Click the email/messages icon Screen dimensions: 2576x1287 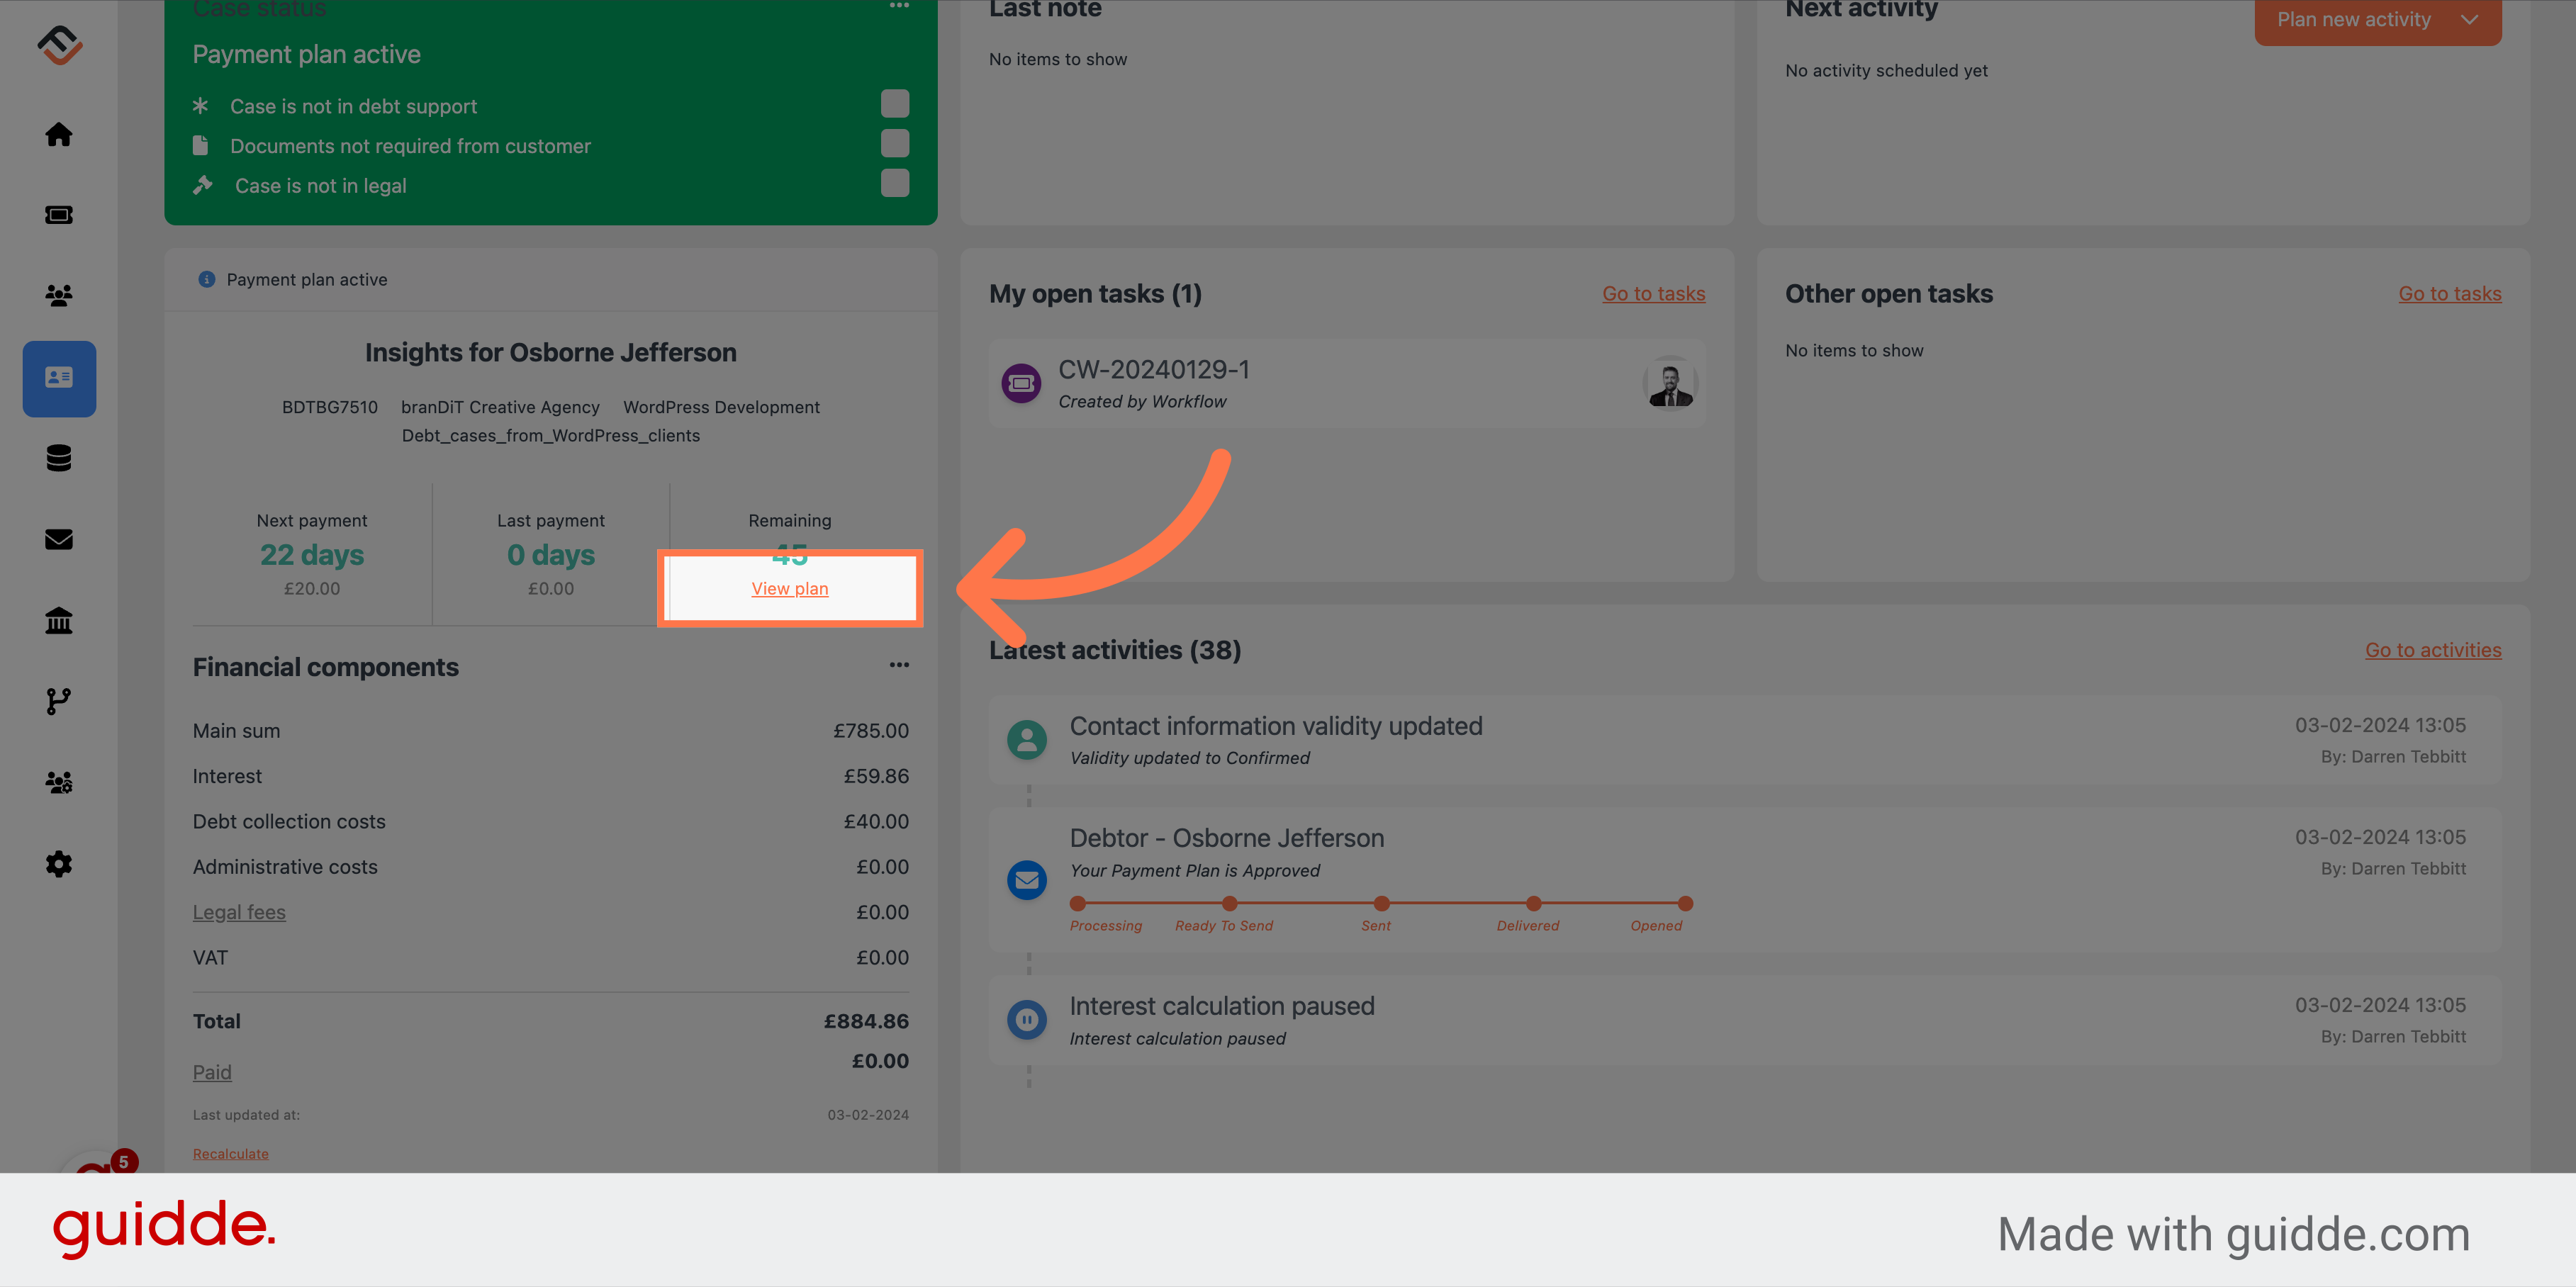tap(59, 539)
